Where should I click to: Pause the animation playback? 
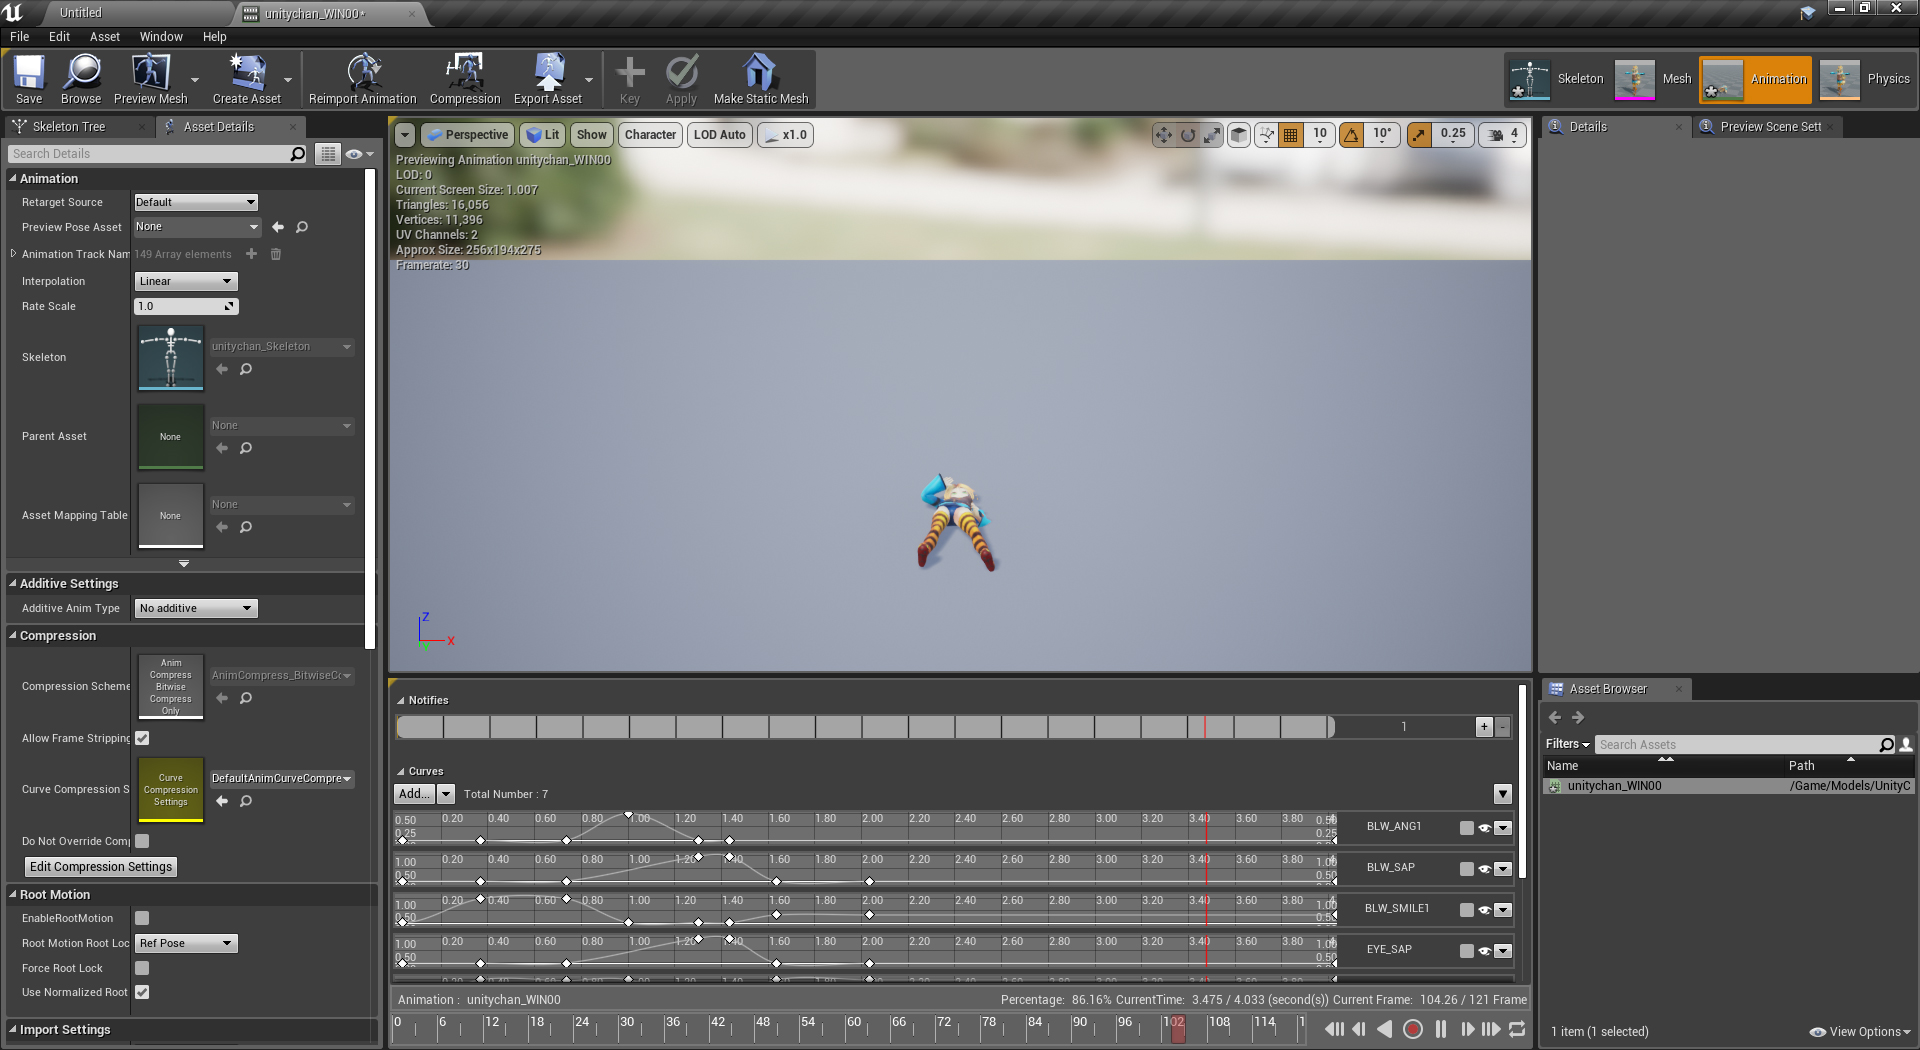click(1441, 1029)
